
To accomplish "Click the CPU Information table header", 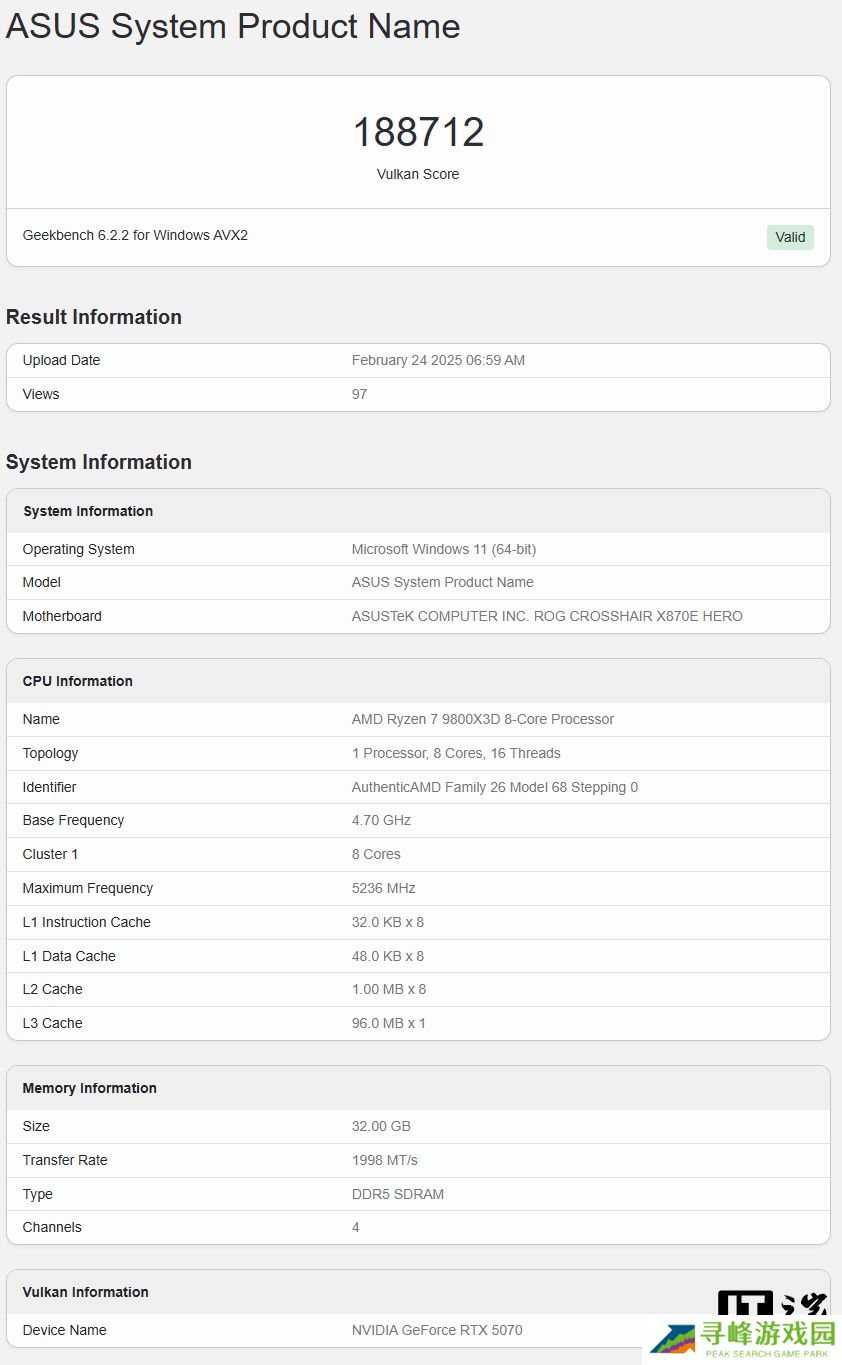I will coord(78,681).
